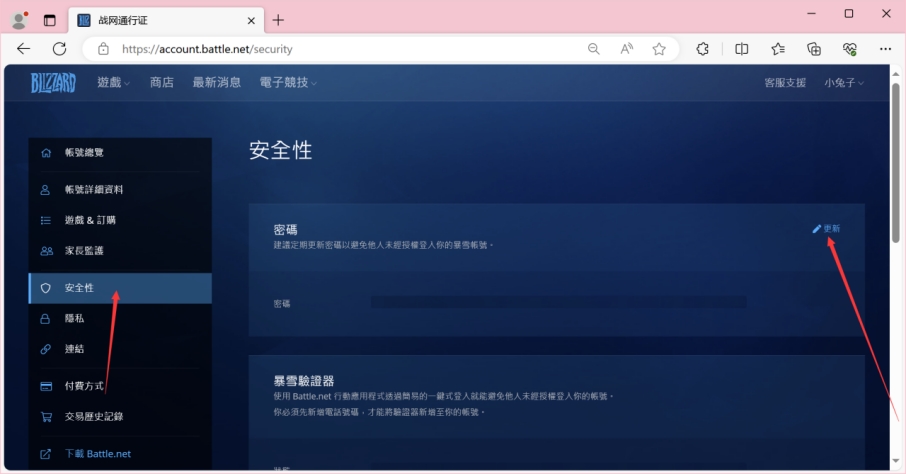The height and width of the screenshot is (474, 906).
Task: Open the 商店 nav item
Action: pyautogui.click(x=162, y=83)
